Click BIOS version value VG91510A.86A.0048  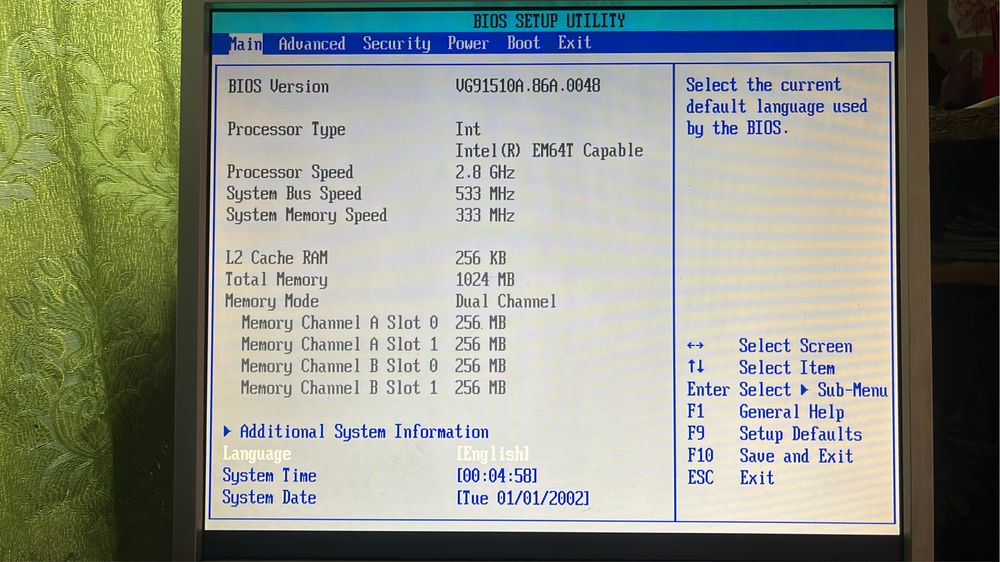click(528, 85)
